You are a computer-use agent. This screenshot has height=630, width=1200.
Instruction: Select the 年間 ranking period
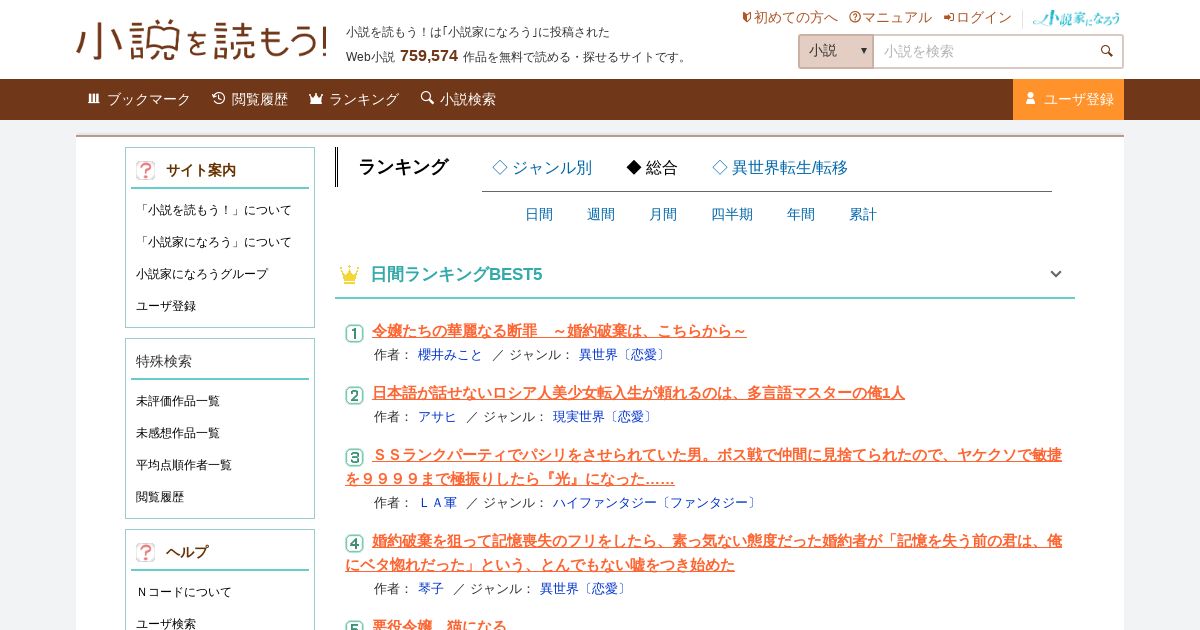801,214
